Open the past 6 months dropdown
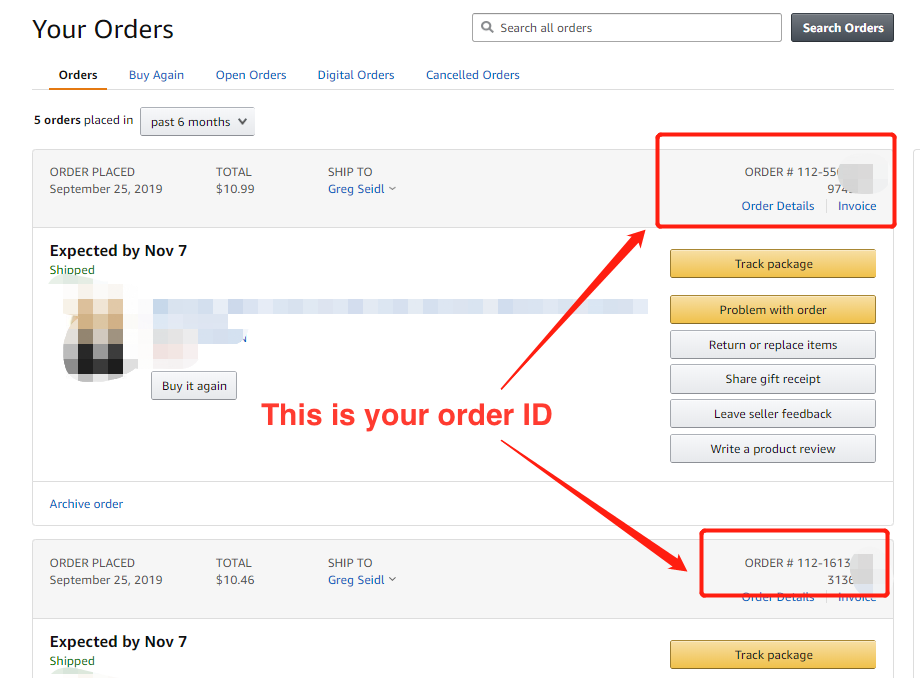 tap(197, 121)
